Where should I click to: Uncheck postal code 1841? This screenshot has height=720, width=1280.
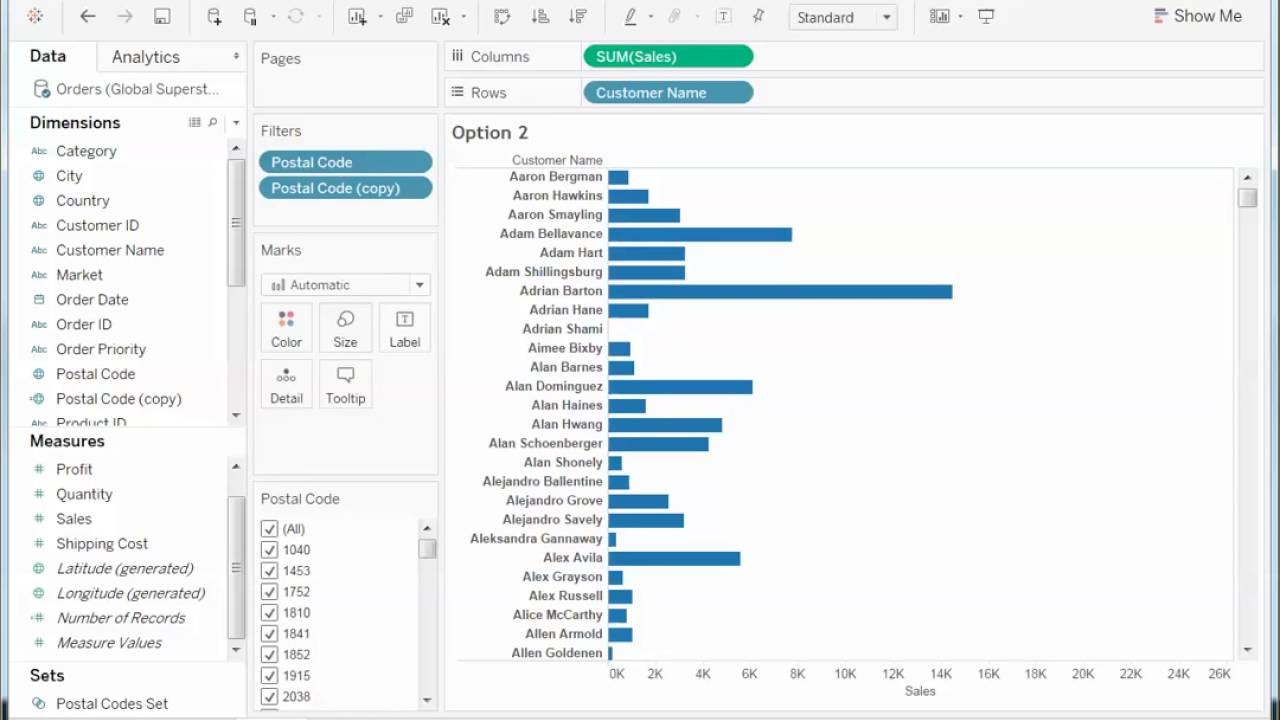point(269,634)
